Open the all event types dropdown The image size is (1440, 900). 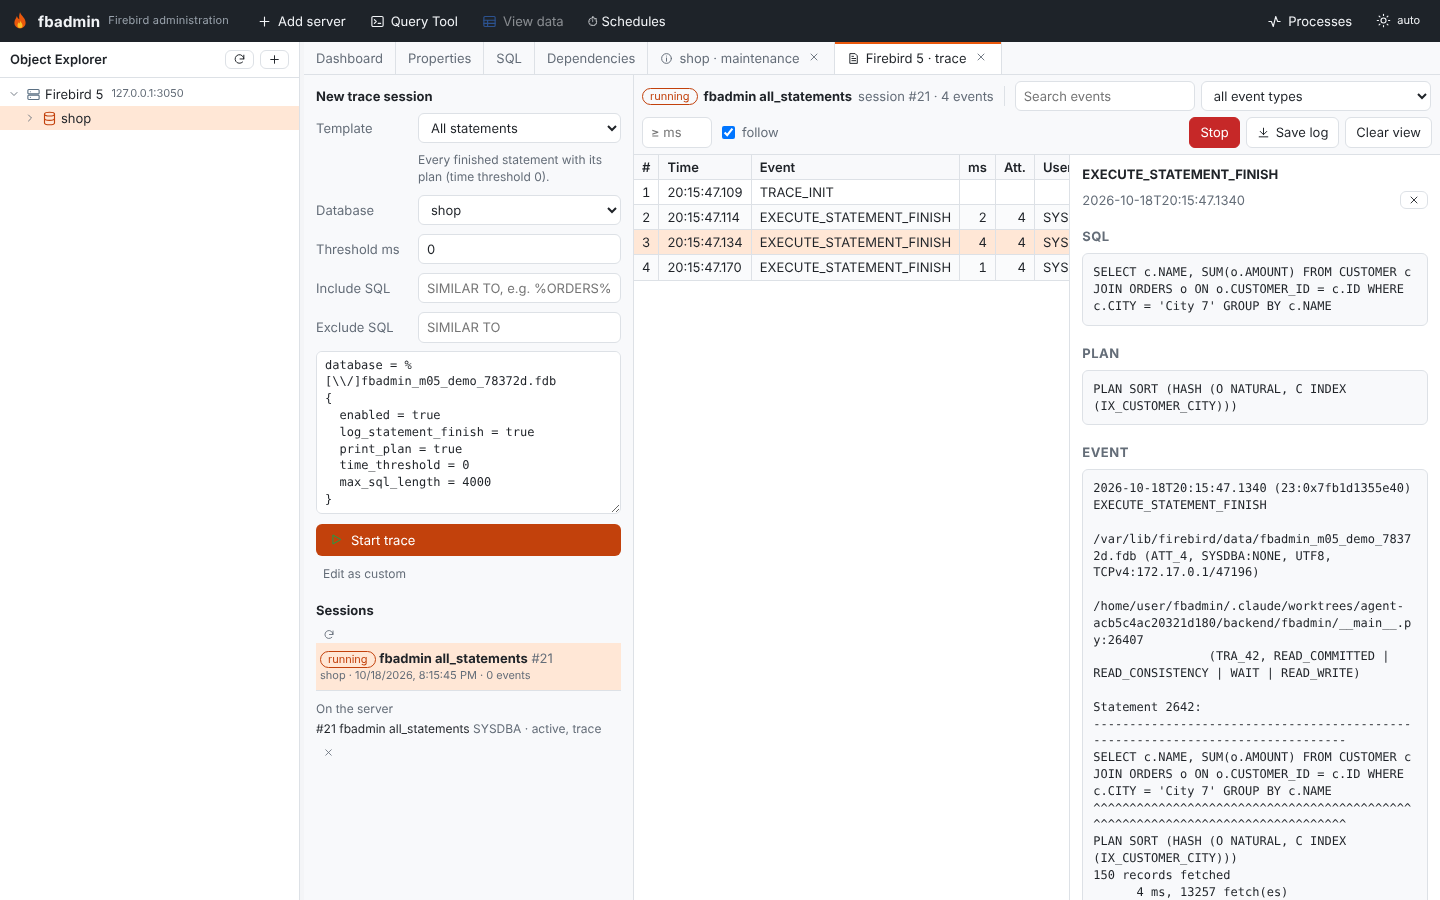pos(1316,96)
